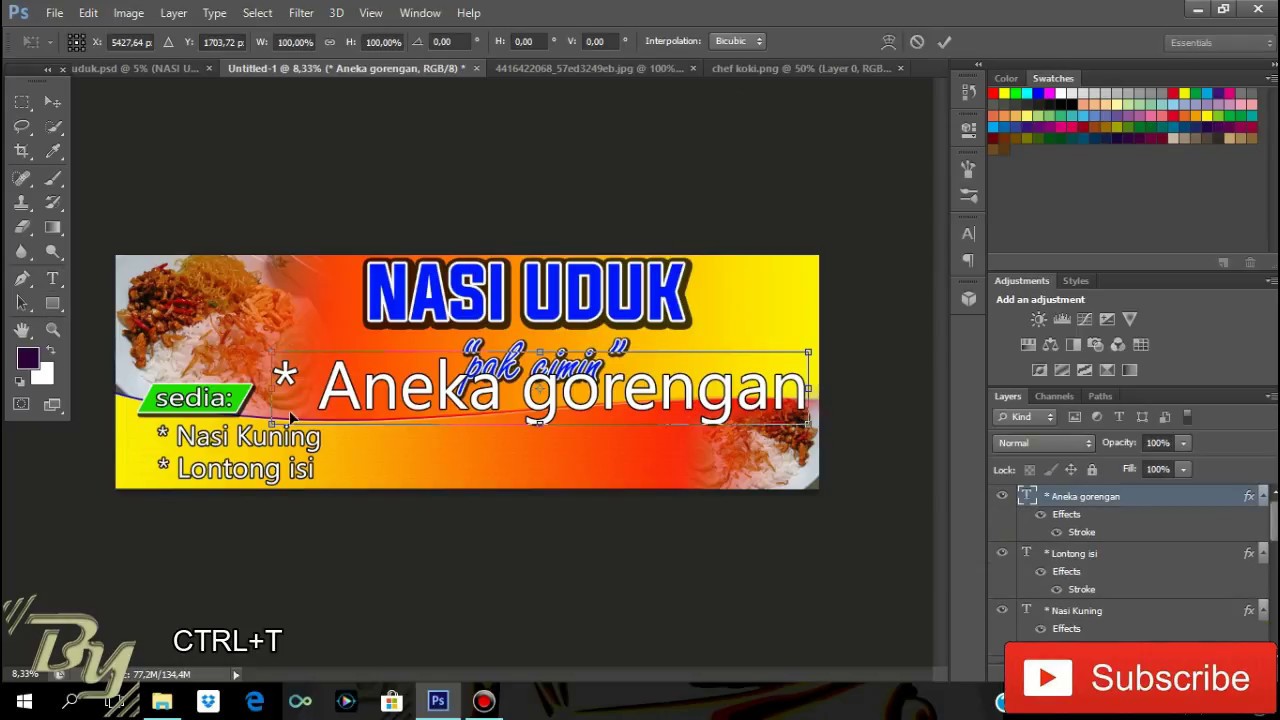Select the Move tool
The width and height of the screenshot is (1280, 720).
click(53, 102)
